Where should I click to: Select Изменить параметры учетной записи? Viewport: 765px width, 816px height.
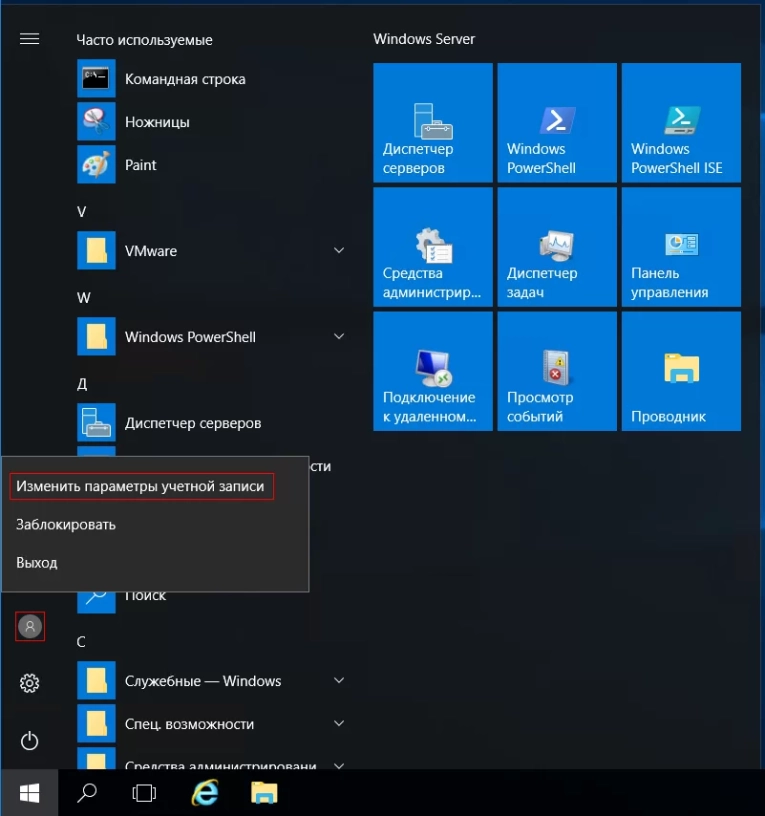141,486
